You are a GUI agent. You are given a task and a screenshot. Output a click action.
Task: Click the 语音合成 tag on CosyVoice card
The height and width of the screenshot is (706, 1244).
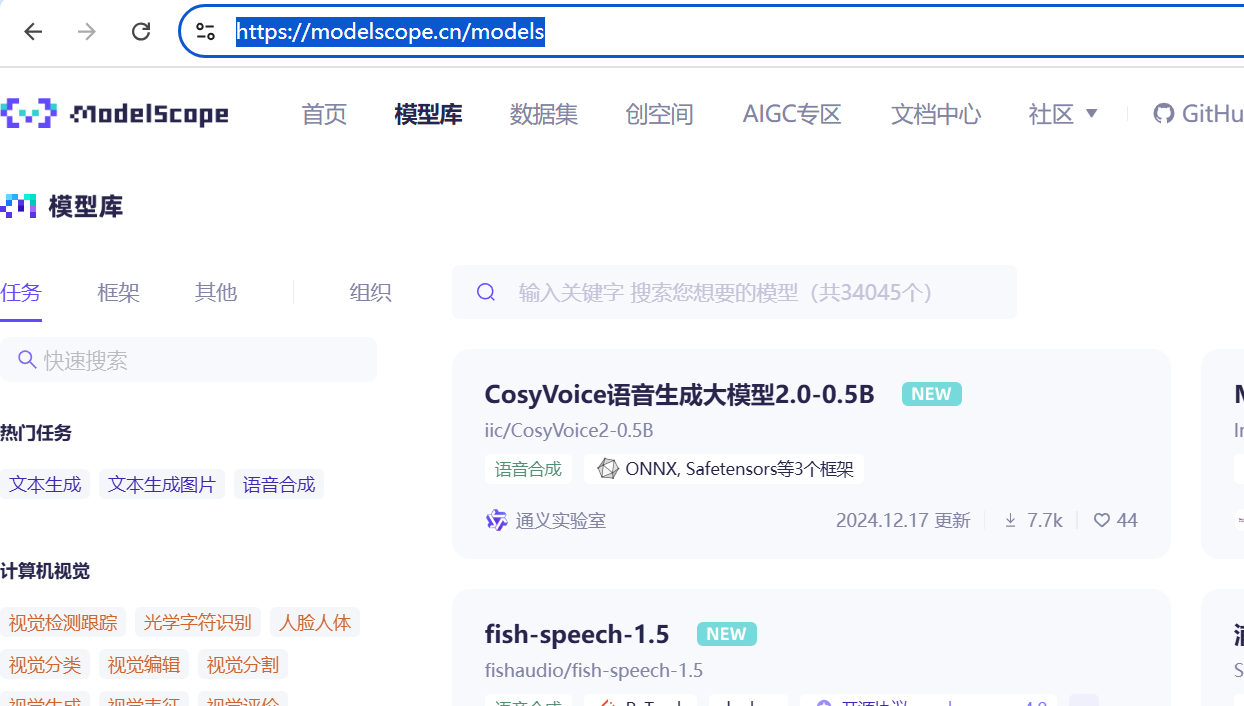point(528,468)
